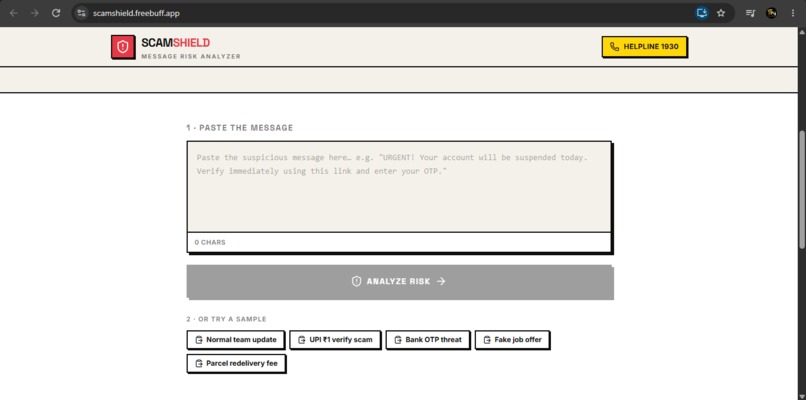The width and height of the screenshot is (806, 400).
Task: Open the media control icon in toolbar
Action: (750, 13)
